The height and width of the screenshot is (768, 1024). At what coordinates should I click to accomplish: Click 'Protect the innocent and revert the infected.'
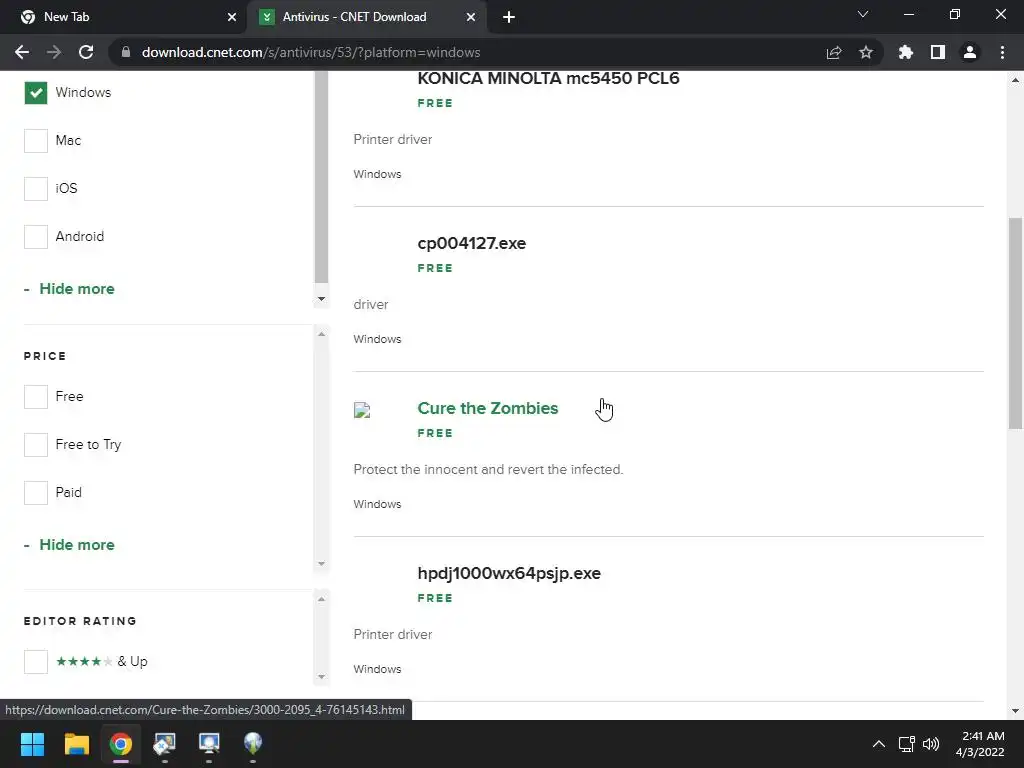tap(488, 470)
